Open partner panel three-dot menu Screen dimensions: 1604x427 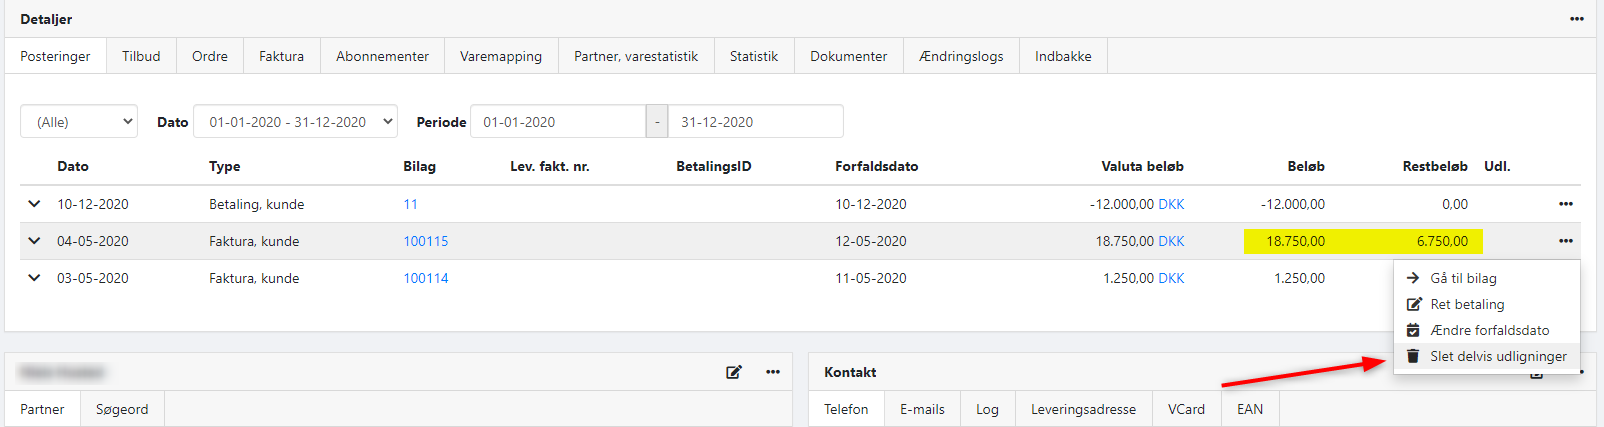(773, 372)
